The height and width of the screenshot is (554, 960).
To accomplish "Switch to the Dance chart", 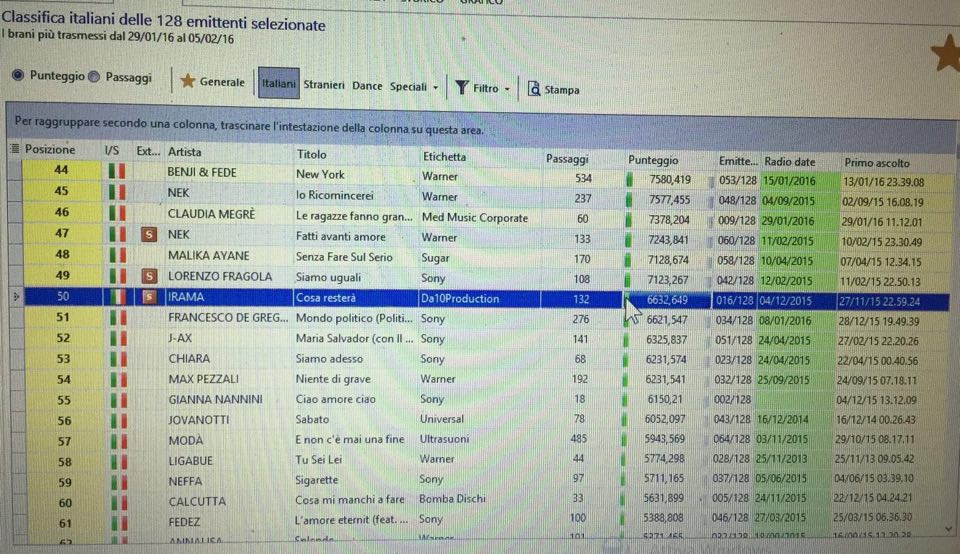I will tap(367, 86).
